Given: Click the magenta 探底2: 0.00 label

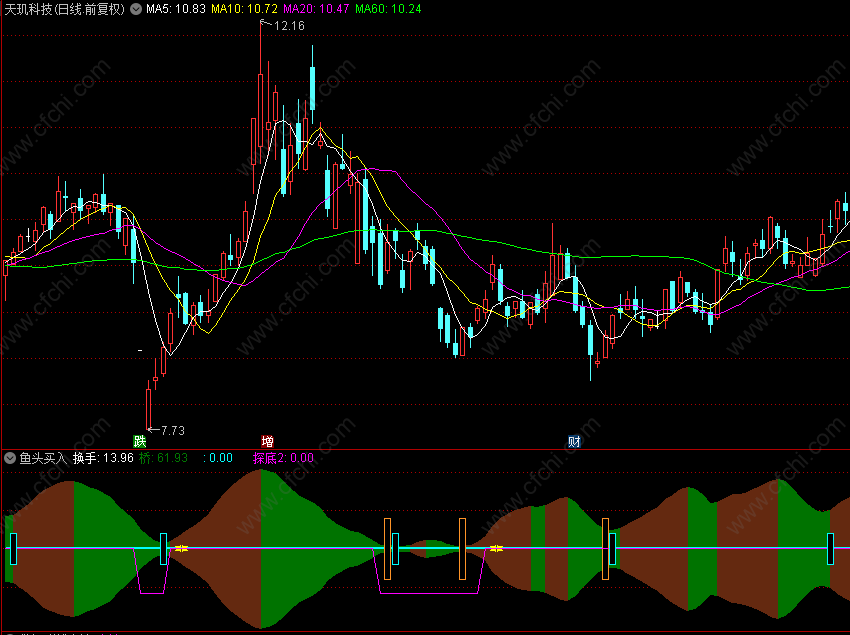Looking at the screenshot, I should (283, 458).
